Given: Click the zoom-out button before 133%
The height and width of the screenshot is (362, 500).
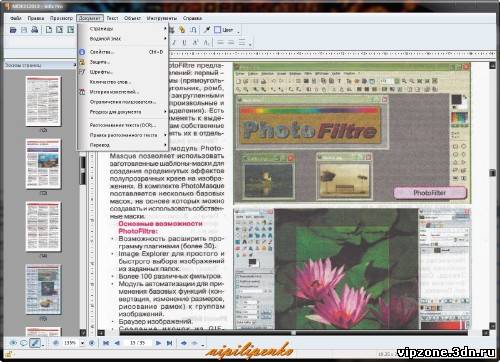Looking at the screenshot, I should point(56,343).
